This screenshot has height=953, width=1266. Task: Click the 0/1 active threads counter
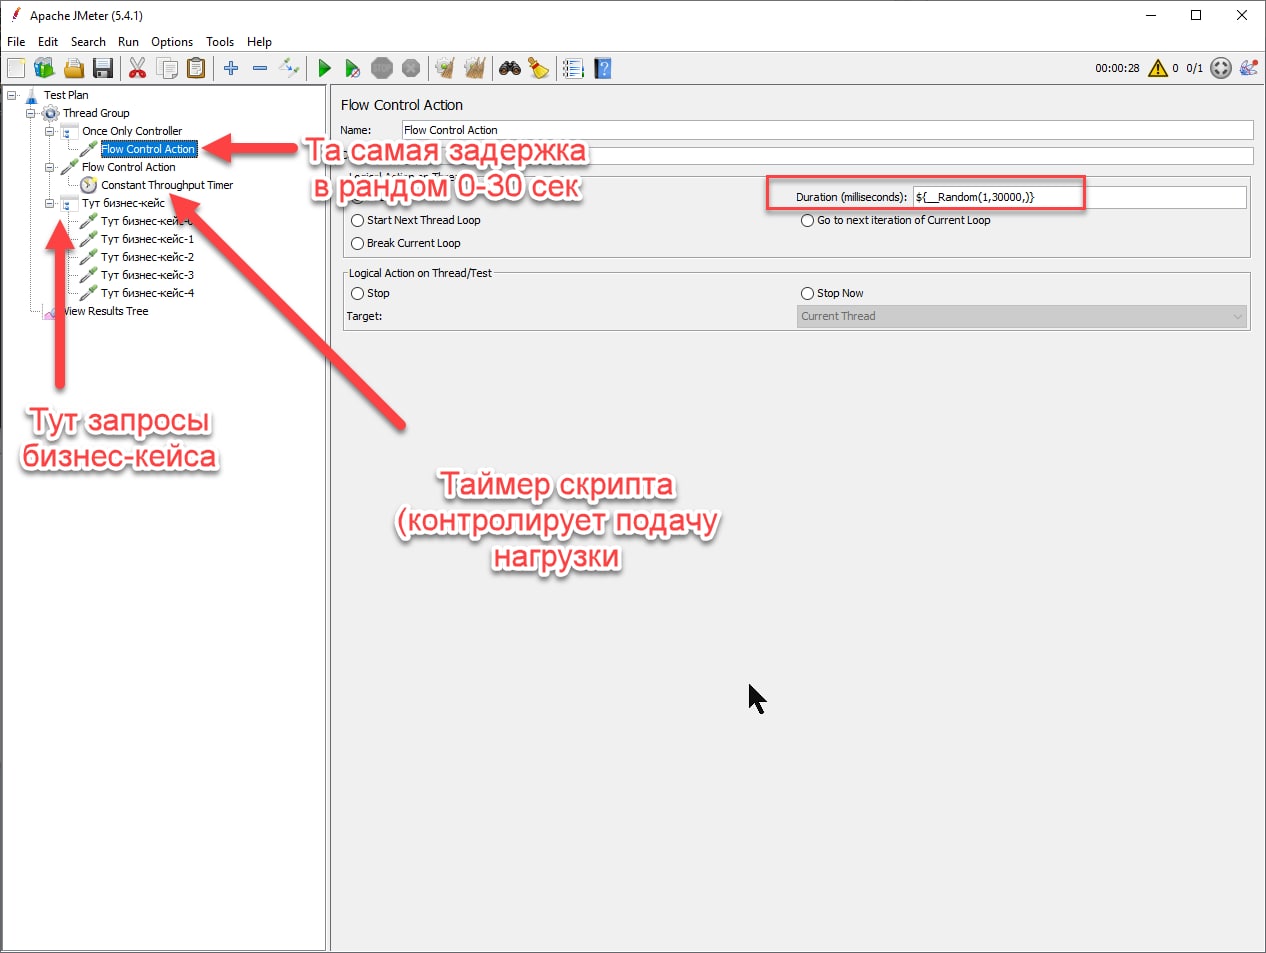click(1194, 68)
